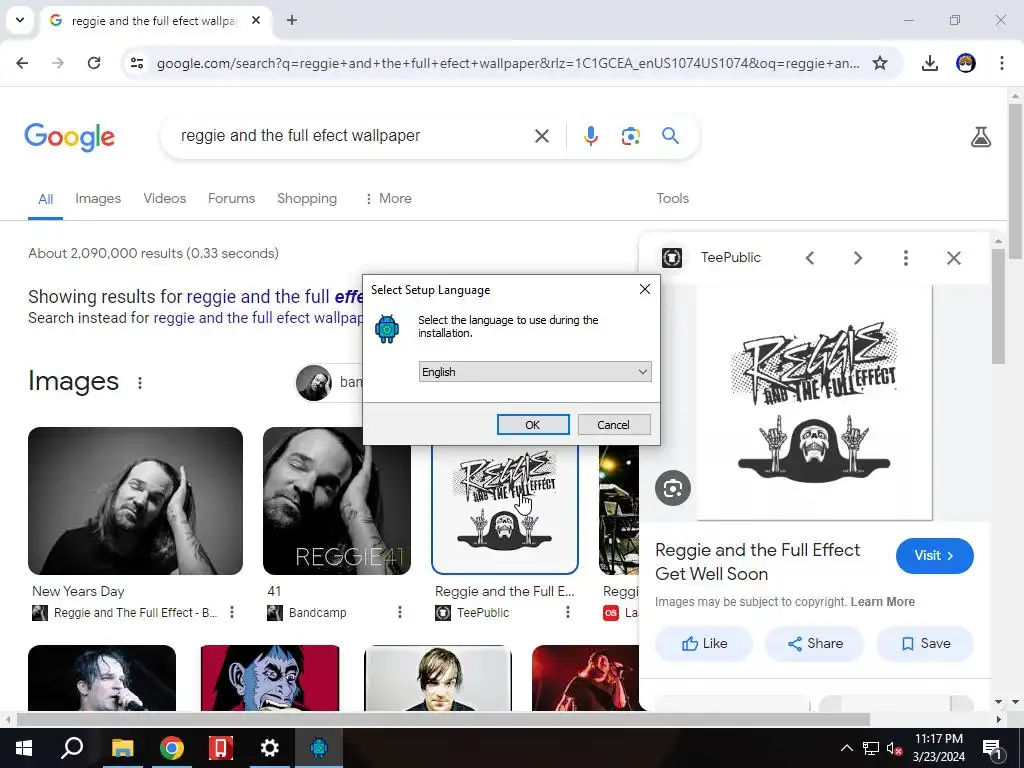Open File Explorer from taskbar
This screenshot has width=1024, height=768.
coord(122,748)
